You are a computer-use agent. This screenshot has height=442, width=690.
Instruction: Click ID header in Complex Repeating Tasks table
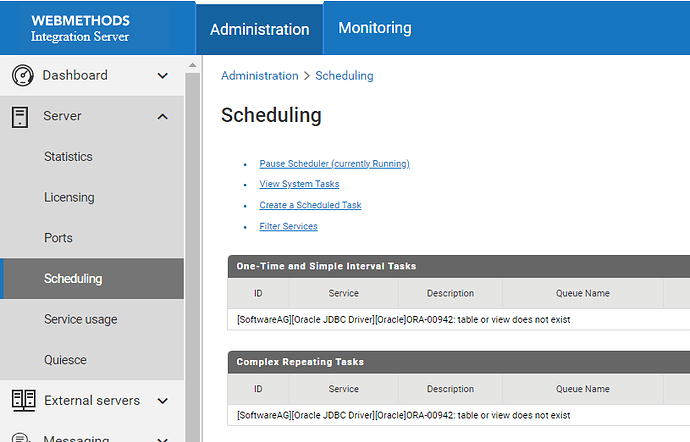pos(258,389)
